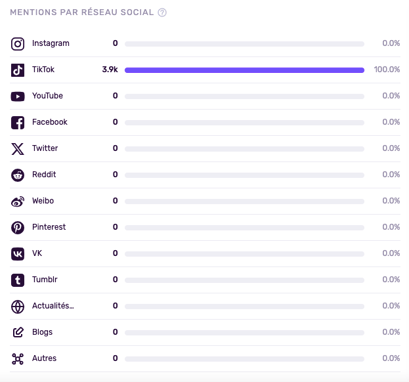Select the Blogs pencil icon

click(x=18, y=332)
